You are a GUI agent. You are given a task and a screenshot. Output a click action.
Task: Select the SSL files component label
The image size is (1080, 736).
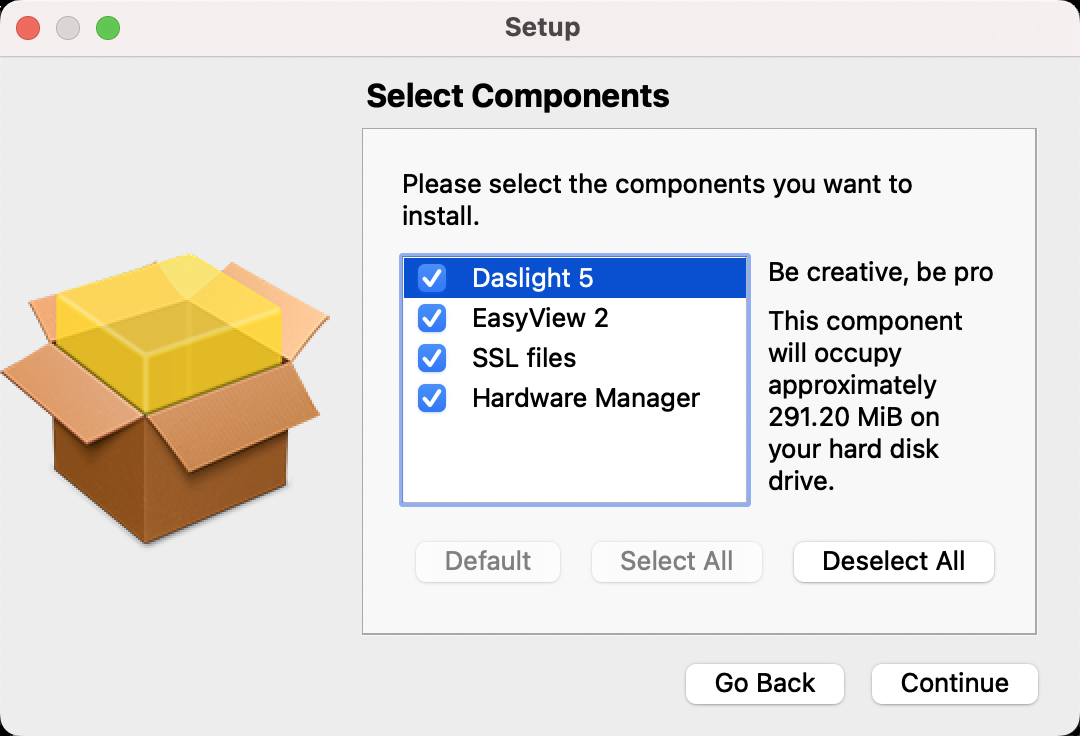[524, 358]
